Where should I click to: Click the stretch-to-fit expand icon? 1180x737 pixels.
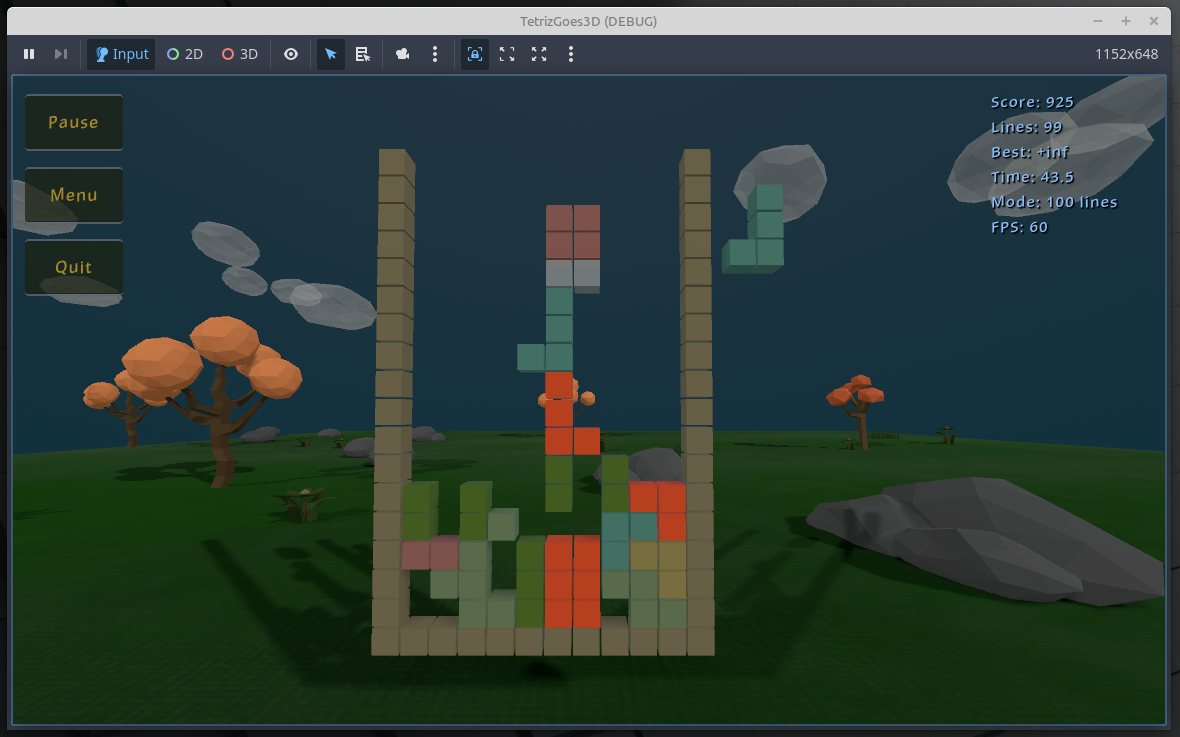[x=539, y=54]
